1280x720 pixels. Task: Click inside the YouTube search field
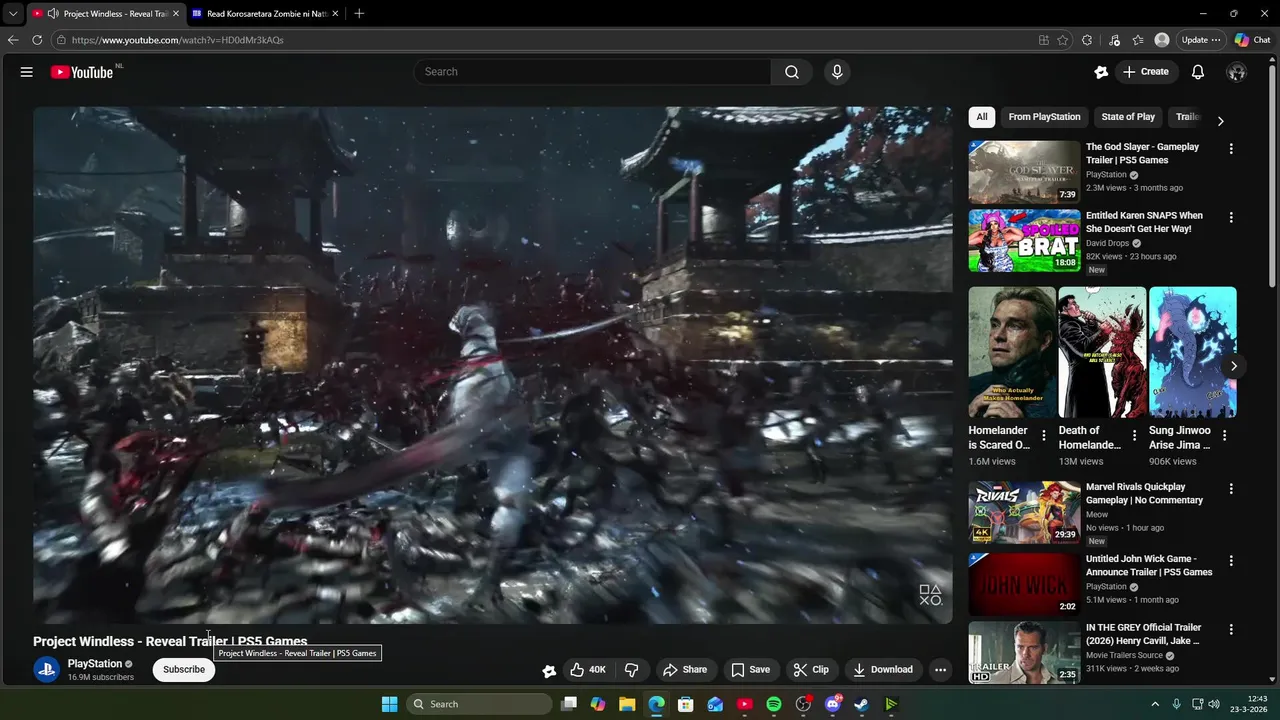click(x=592, y=72)
